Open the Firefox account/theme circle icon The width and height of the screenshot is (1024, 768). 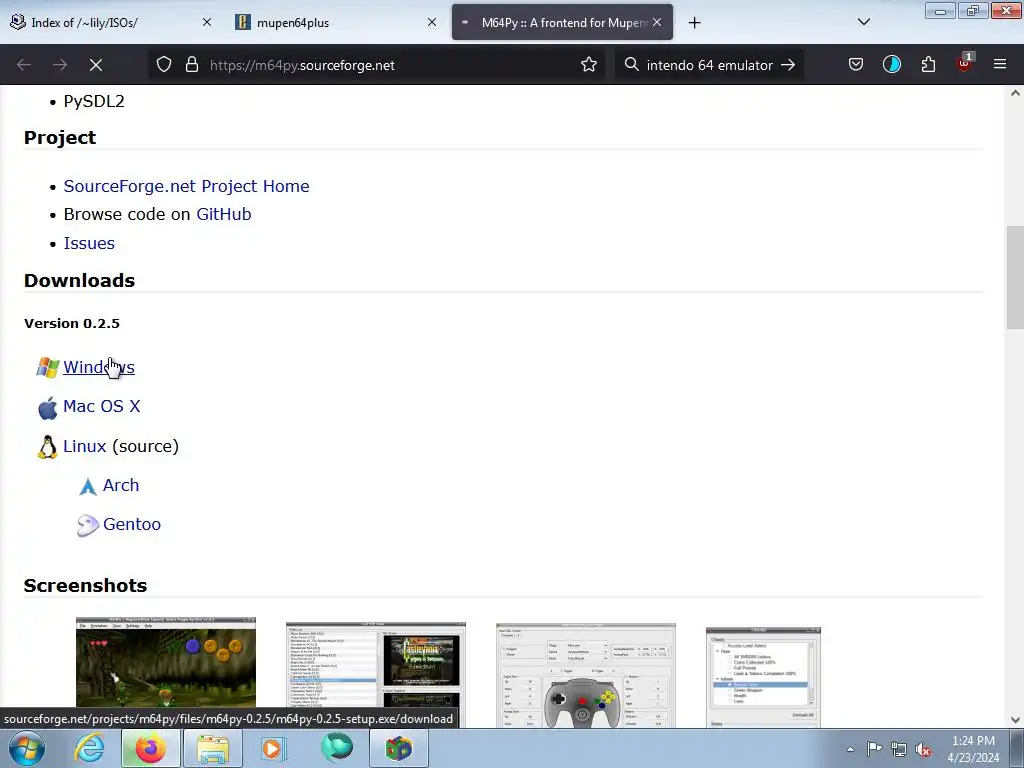[891, 64]
